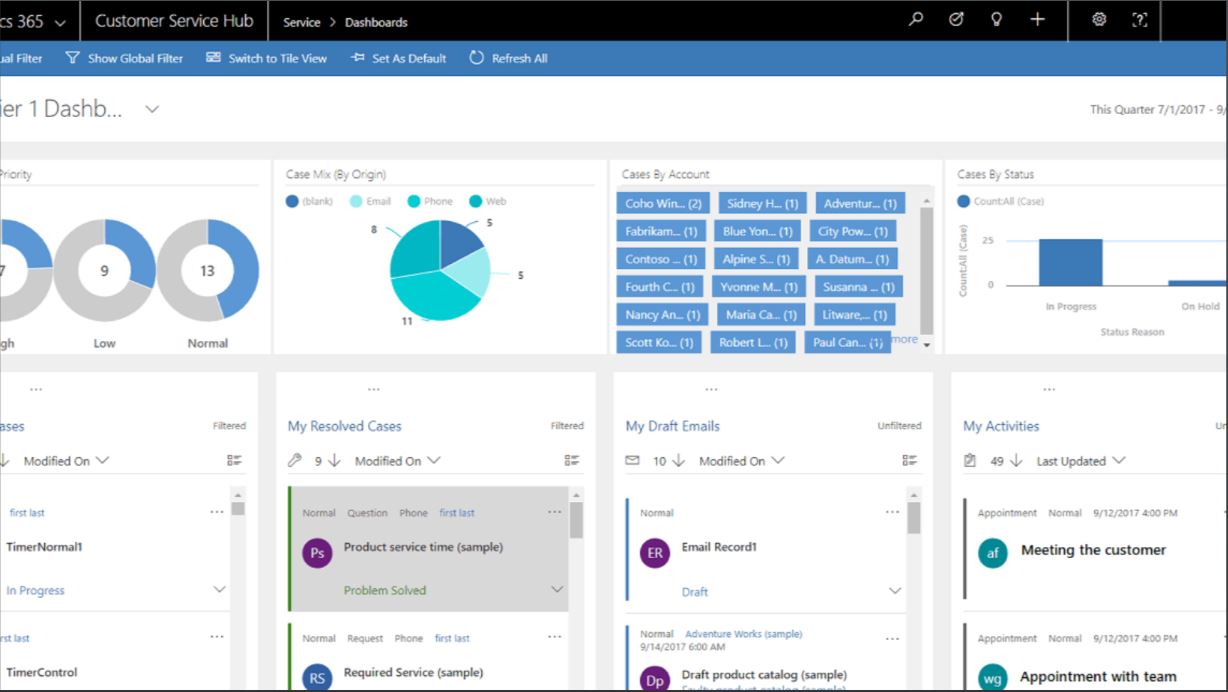The image size is (1228, 692).
Task: Click Ps avatar on Product service time
Action: tap(317, 553)
